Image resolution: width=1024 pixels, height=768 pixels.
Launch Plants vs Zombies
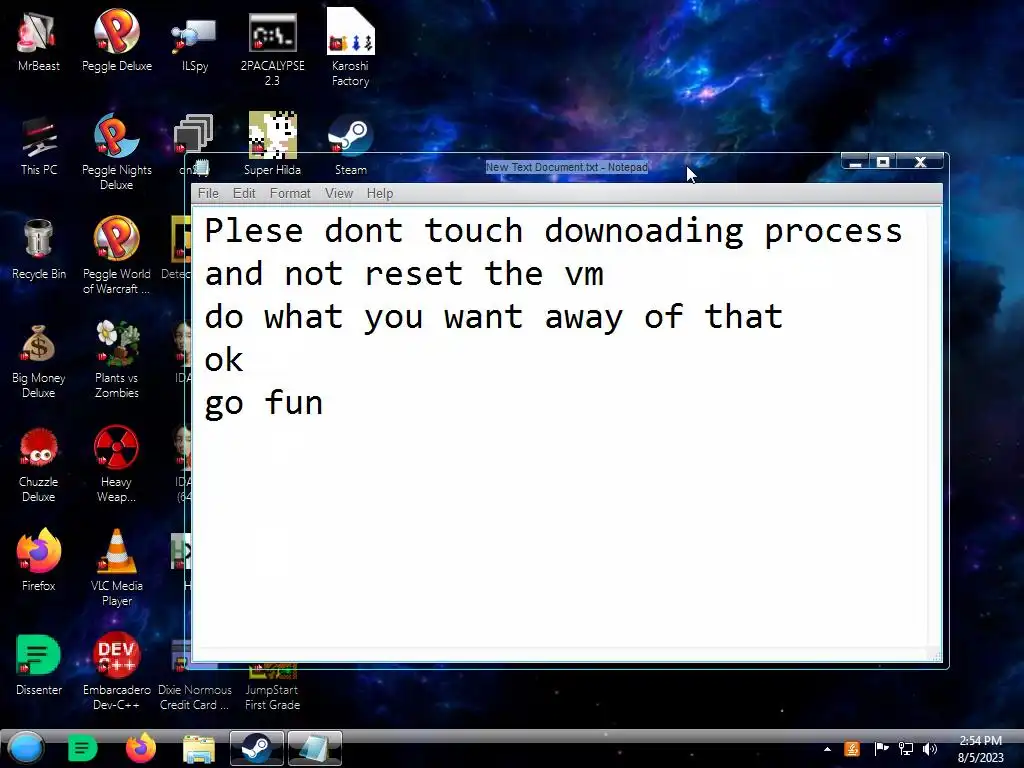pyautogui.click(x=116, y=359)
